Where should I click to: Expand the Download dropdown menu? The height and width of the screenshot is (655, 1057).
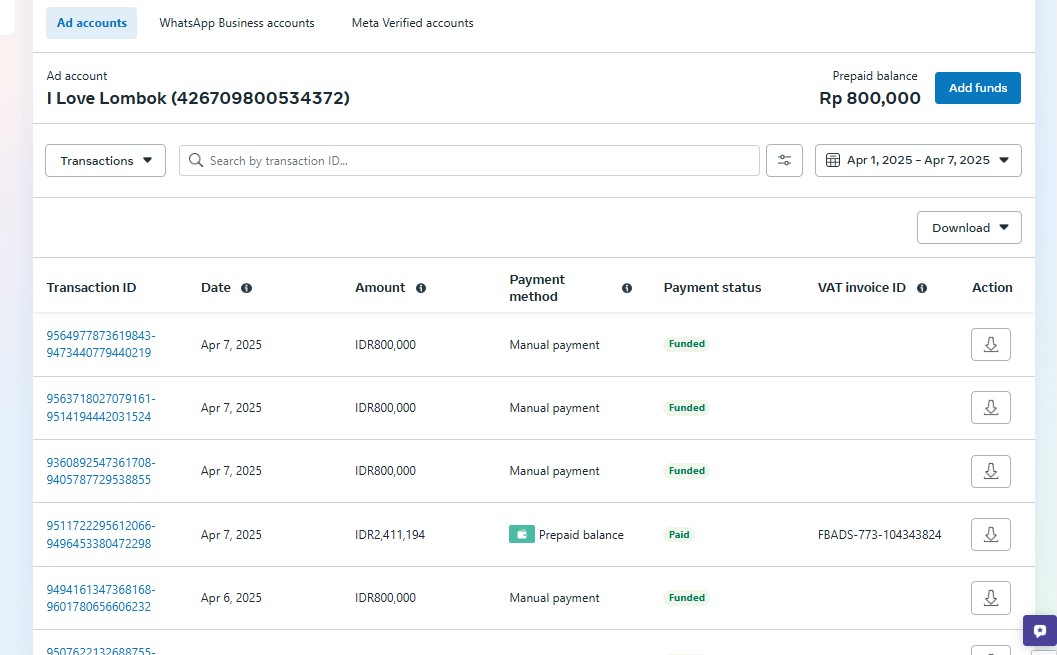pyautogui.click(x=968, y=228)
